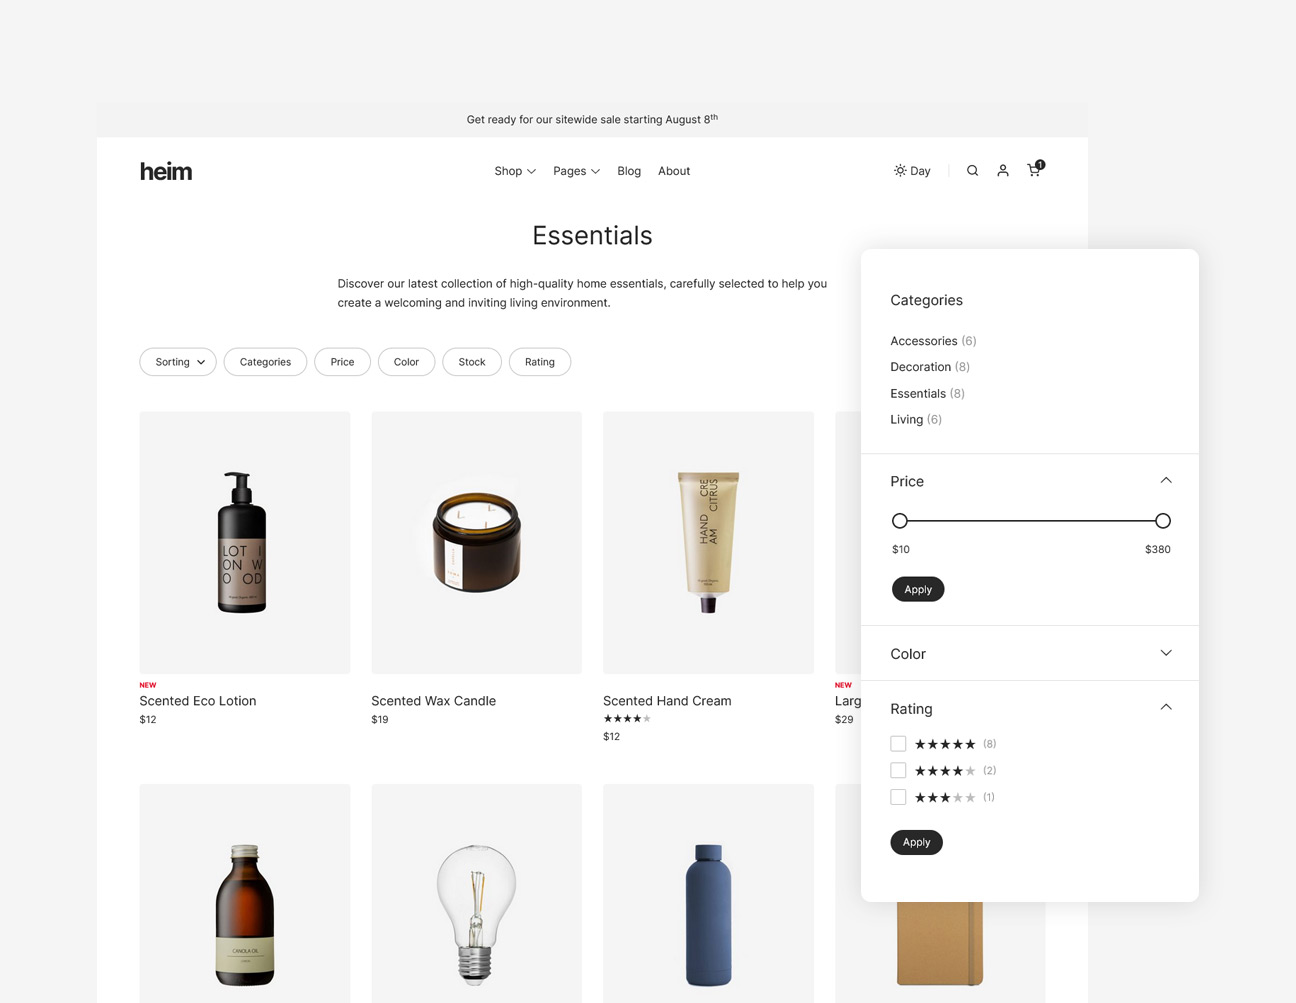Go to the About page
1296x1003 pixels.
pyautogui.click(x=674, y=171)
